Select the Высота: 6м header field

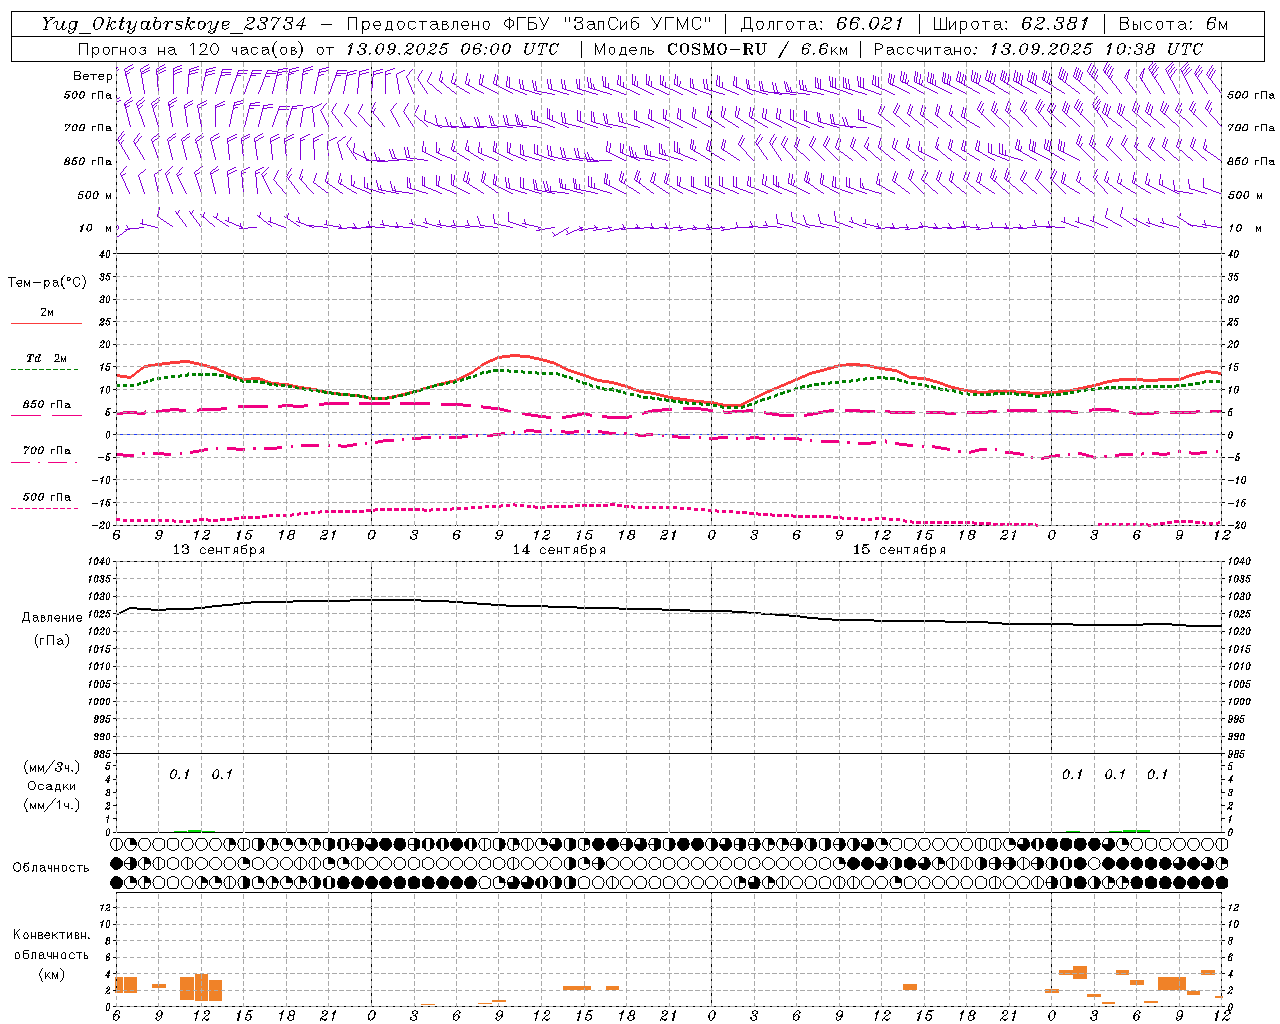[1173, 24]
